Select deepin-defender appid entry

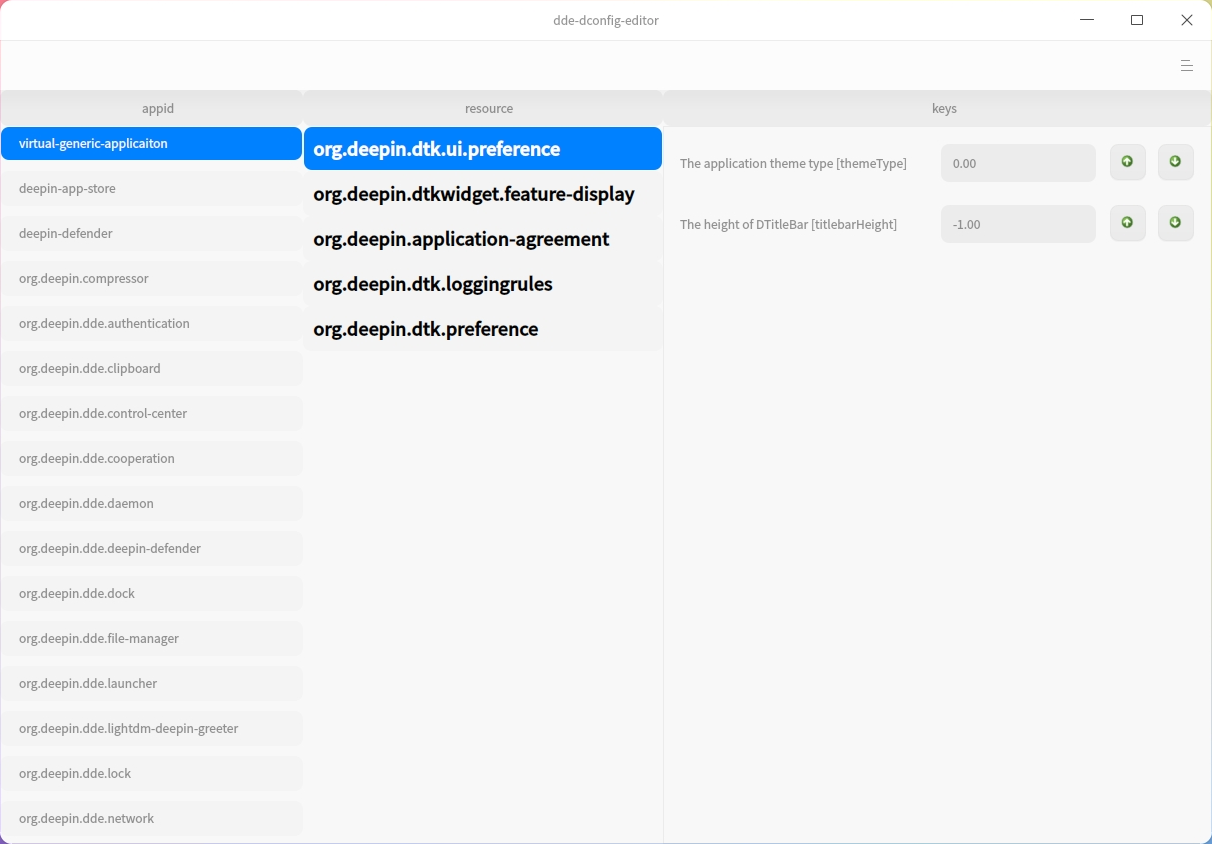click(151, 233)
